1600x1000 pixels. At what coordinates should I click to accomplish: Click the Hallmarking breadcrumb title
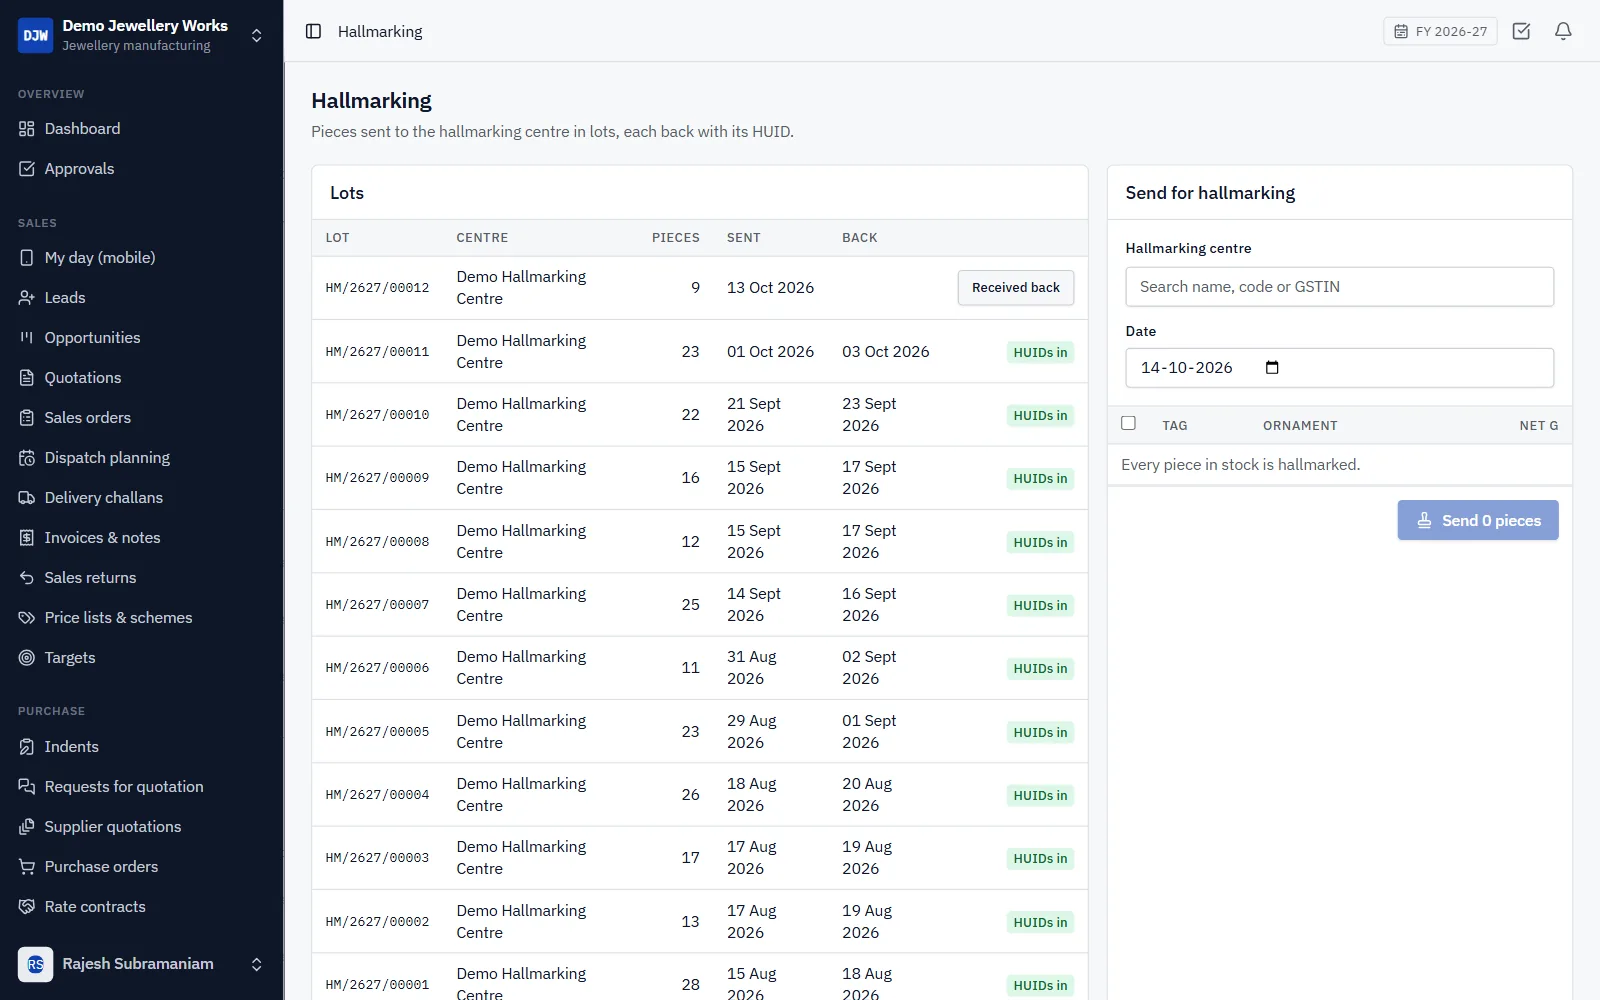(x=380, y=32)
